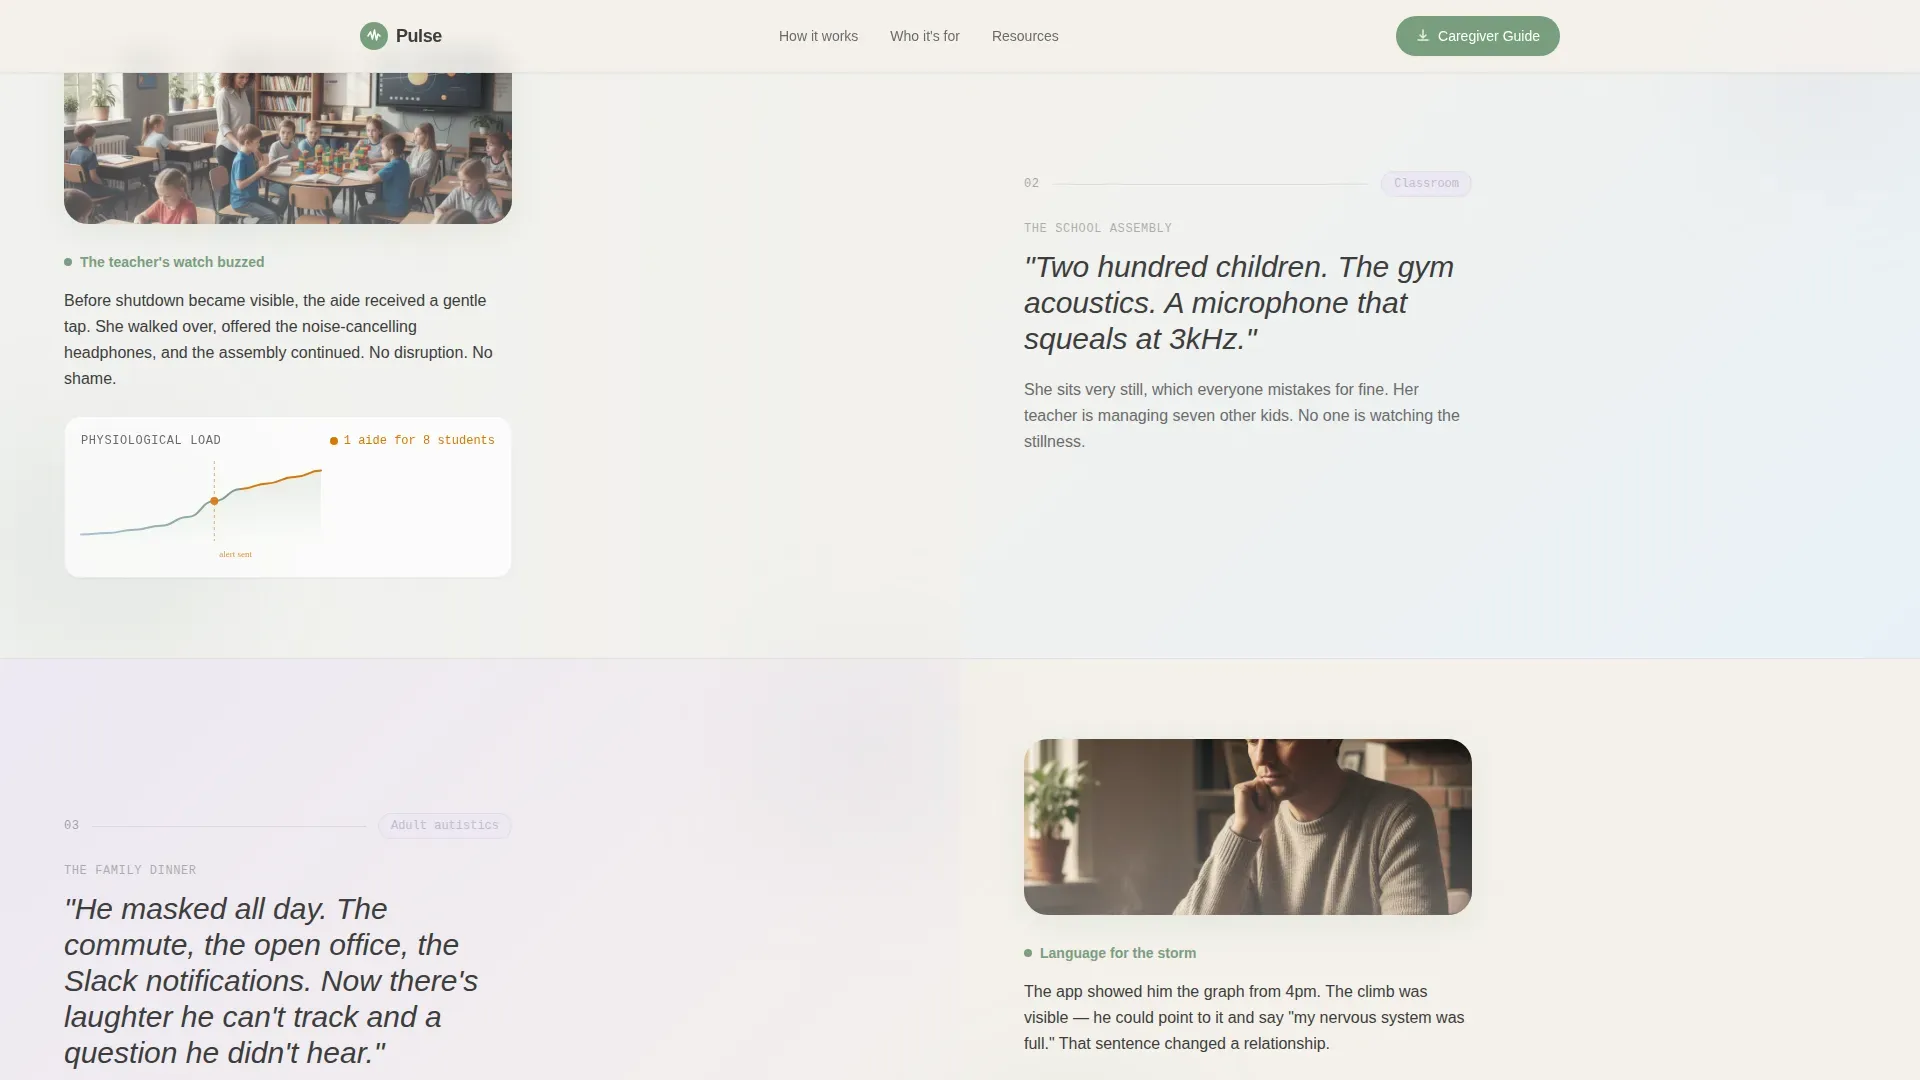This screenshot has height=1080, width=1920.
Task: Click 'The app showed him the graph' paragraph
Action: pyautogui.click(x=1244, y=1017)
